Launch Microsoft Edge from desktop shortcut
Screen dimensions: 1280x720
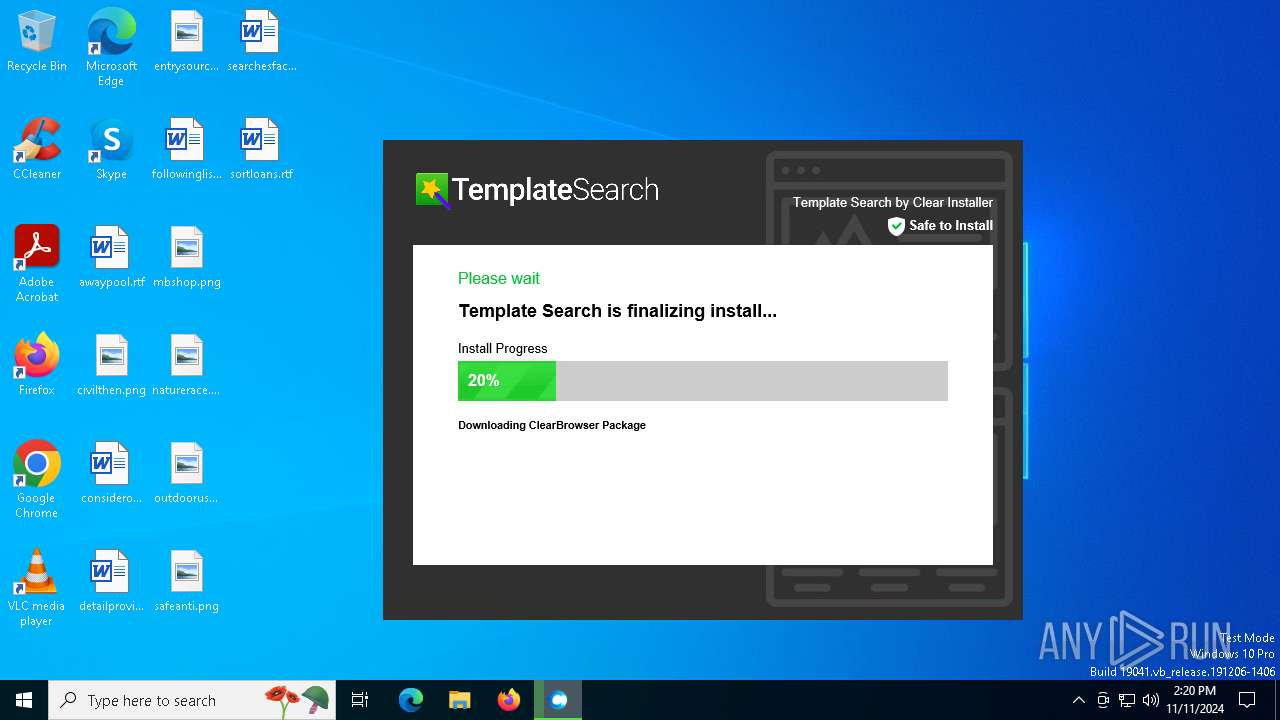pyautogui.click(x=111, y=47)
